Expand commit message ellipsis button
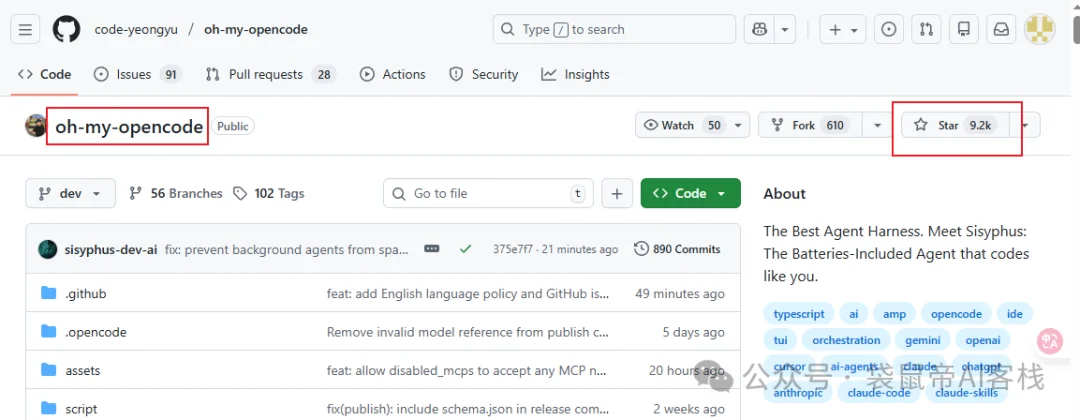Viewport: 1080px width, 420px height. [x=432, y=249]
